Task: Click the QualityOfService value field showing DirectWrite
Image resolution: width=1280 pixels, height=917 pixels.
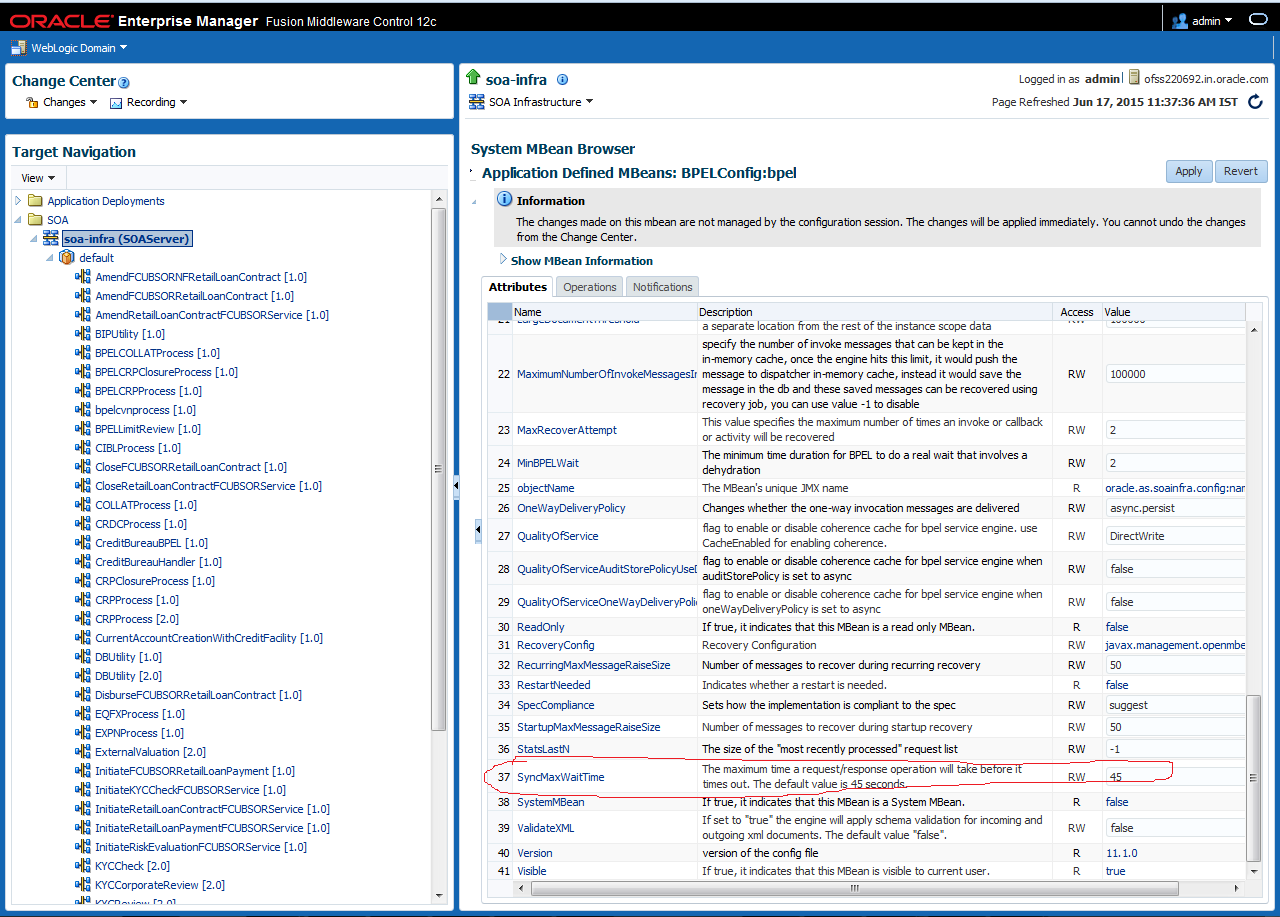Action: 1176,536
